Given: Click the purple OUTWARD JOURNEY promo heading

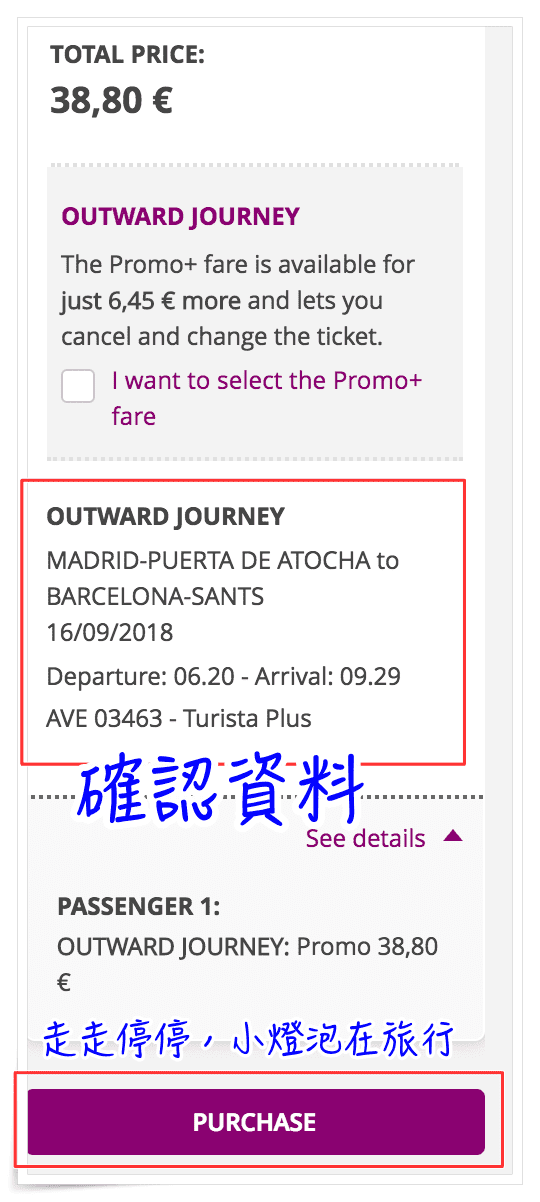Looking at the screenshot, I should point(180,217).
